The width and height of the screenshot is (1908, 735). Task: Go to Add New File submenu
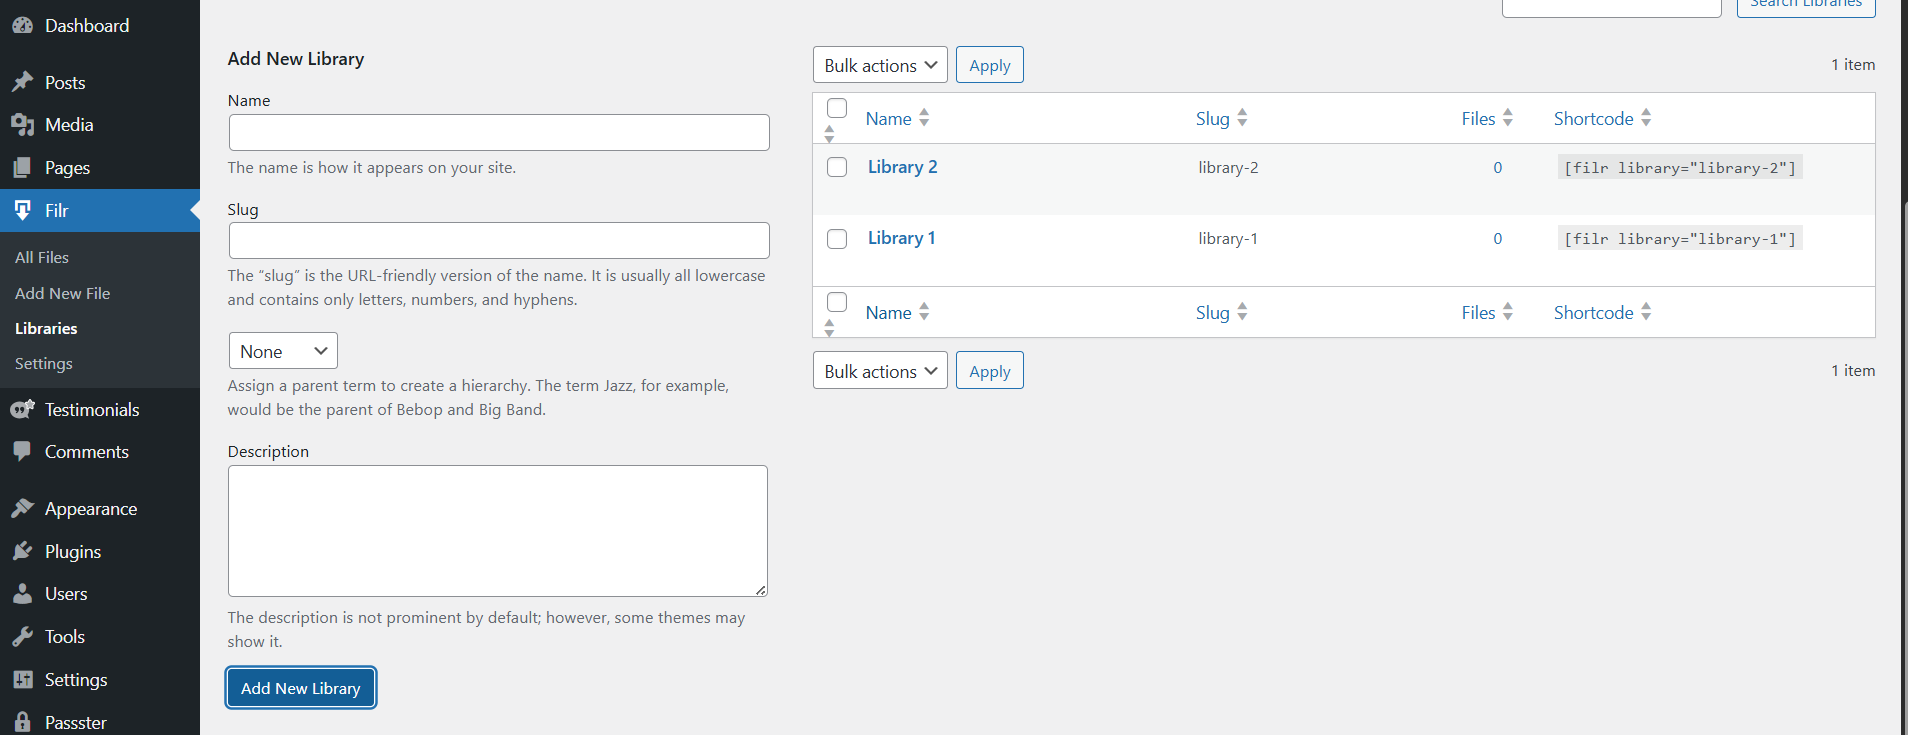click(x=62, y=293)
